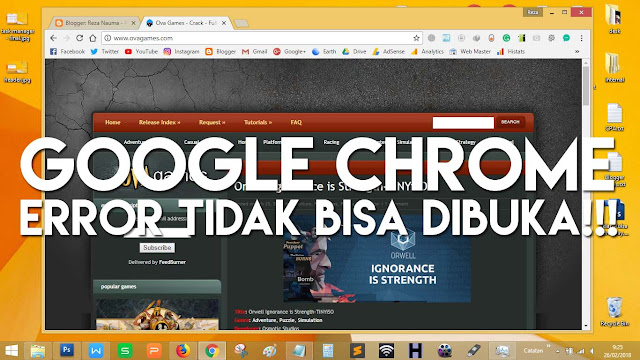Bookmark this page with the star icon
Screen dimensions: 640x360
(416, 38)
